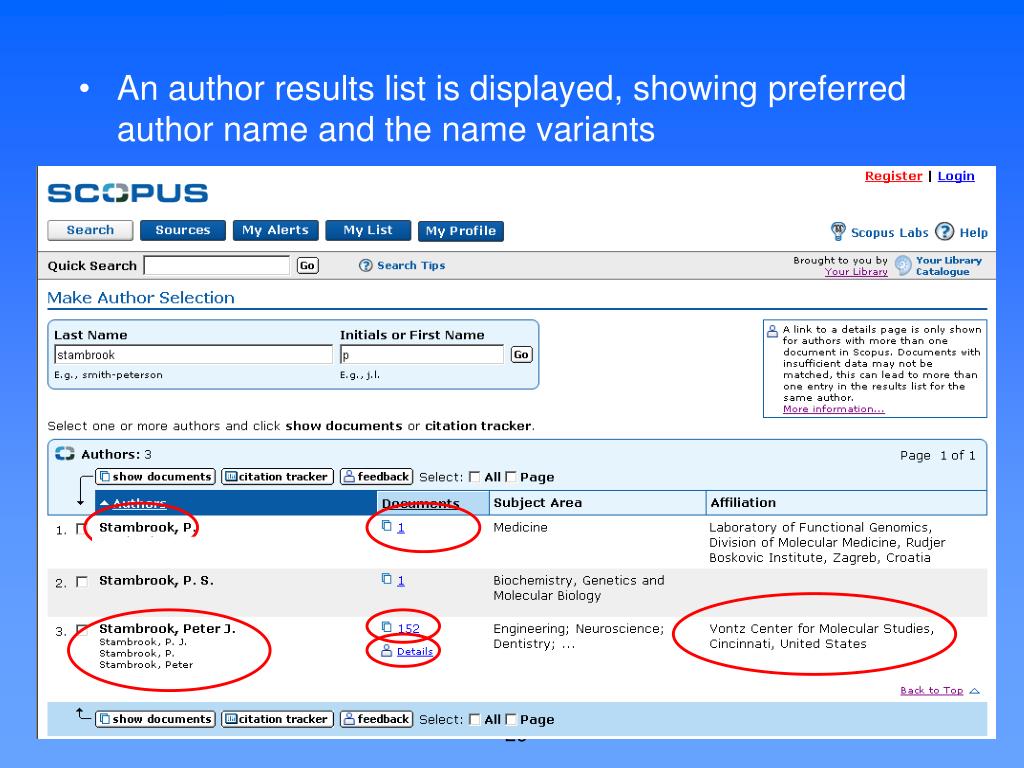
Task: Focus the Quick Search input field
Action: tap(217, 266)
